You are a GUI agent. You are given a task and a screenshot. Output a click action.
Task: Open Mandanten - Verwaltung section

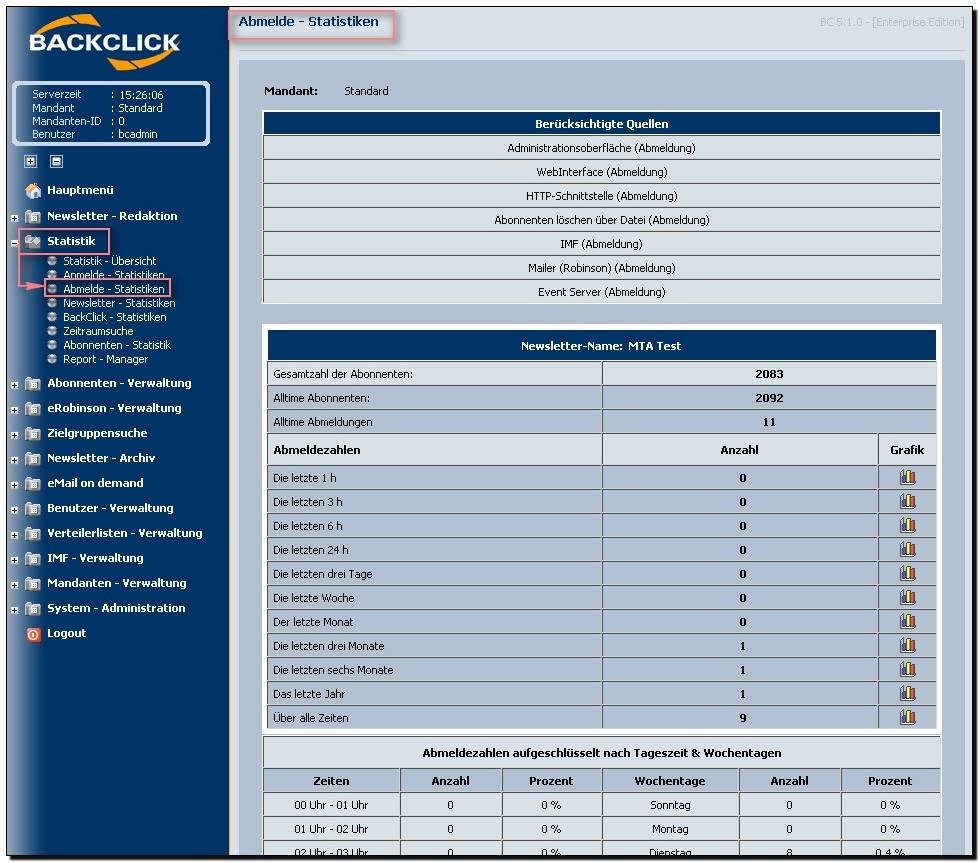(x=117, y=583)
